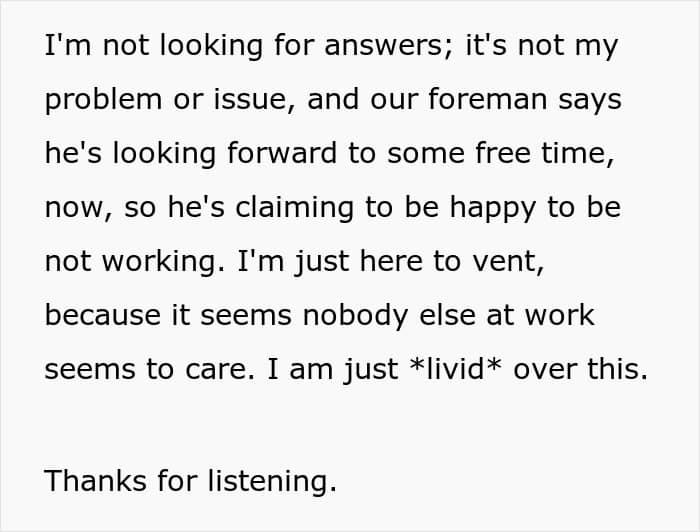Screen dimensions: 700x532
Task: Click on the word "happy"
Action: coord(493,209)
